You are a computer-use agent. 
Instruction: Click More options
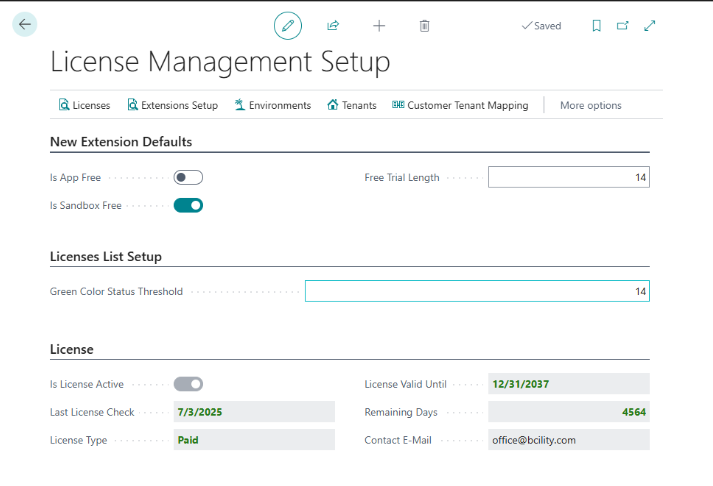point(590,105)
